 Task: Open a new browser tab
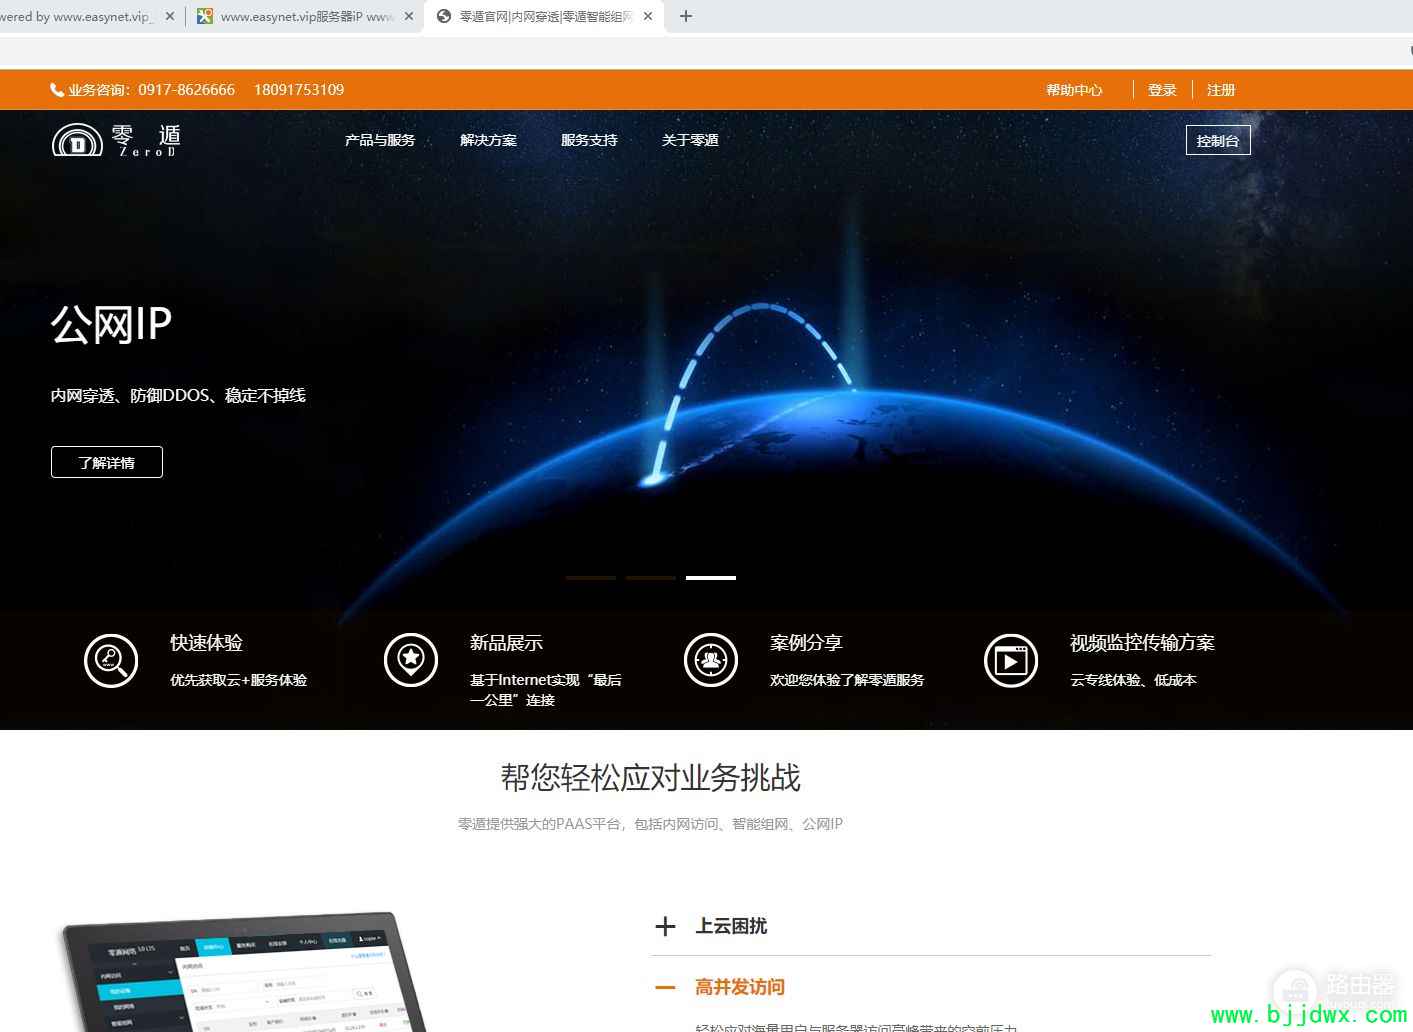686,16
